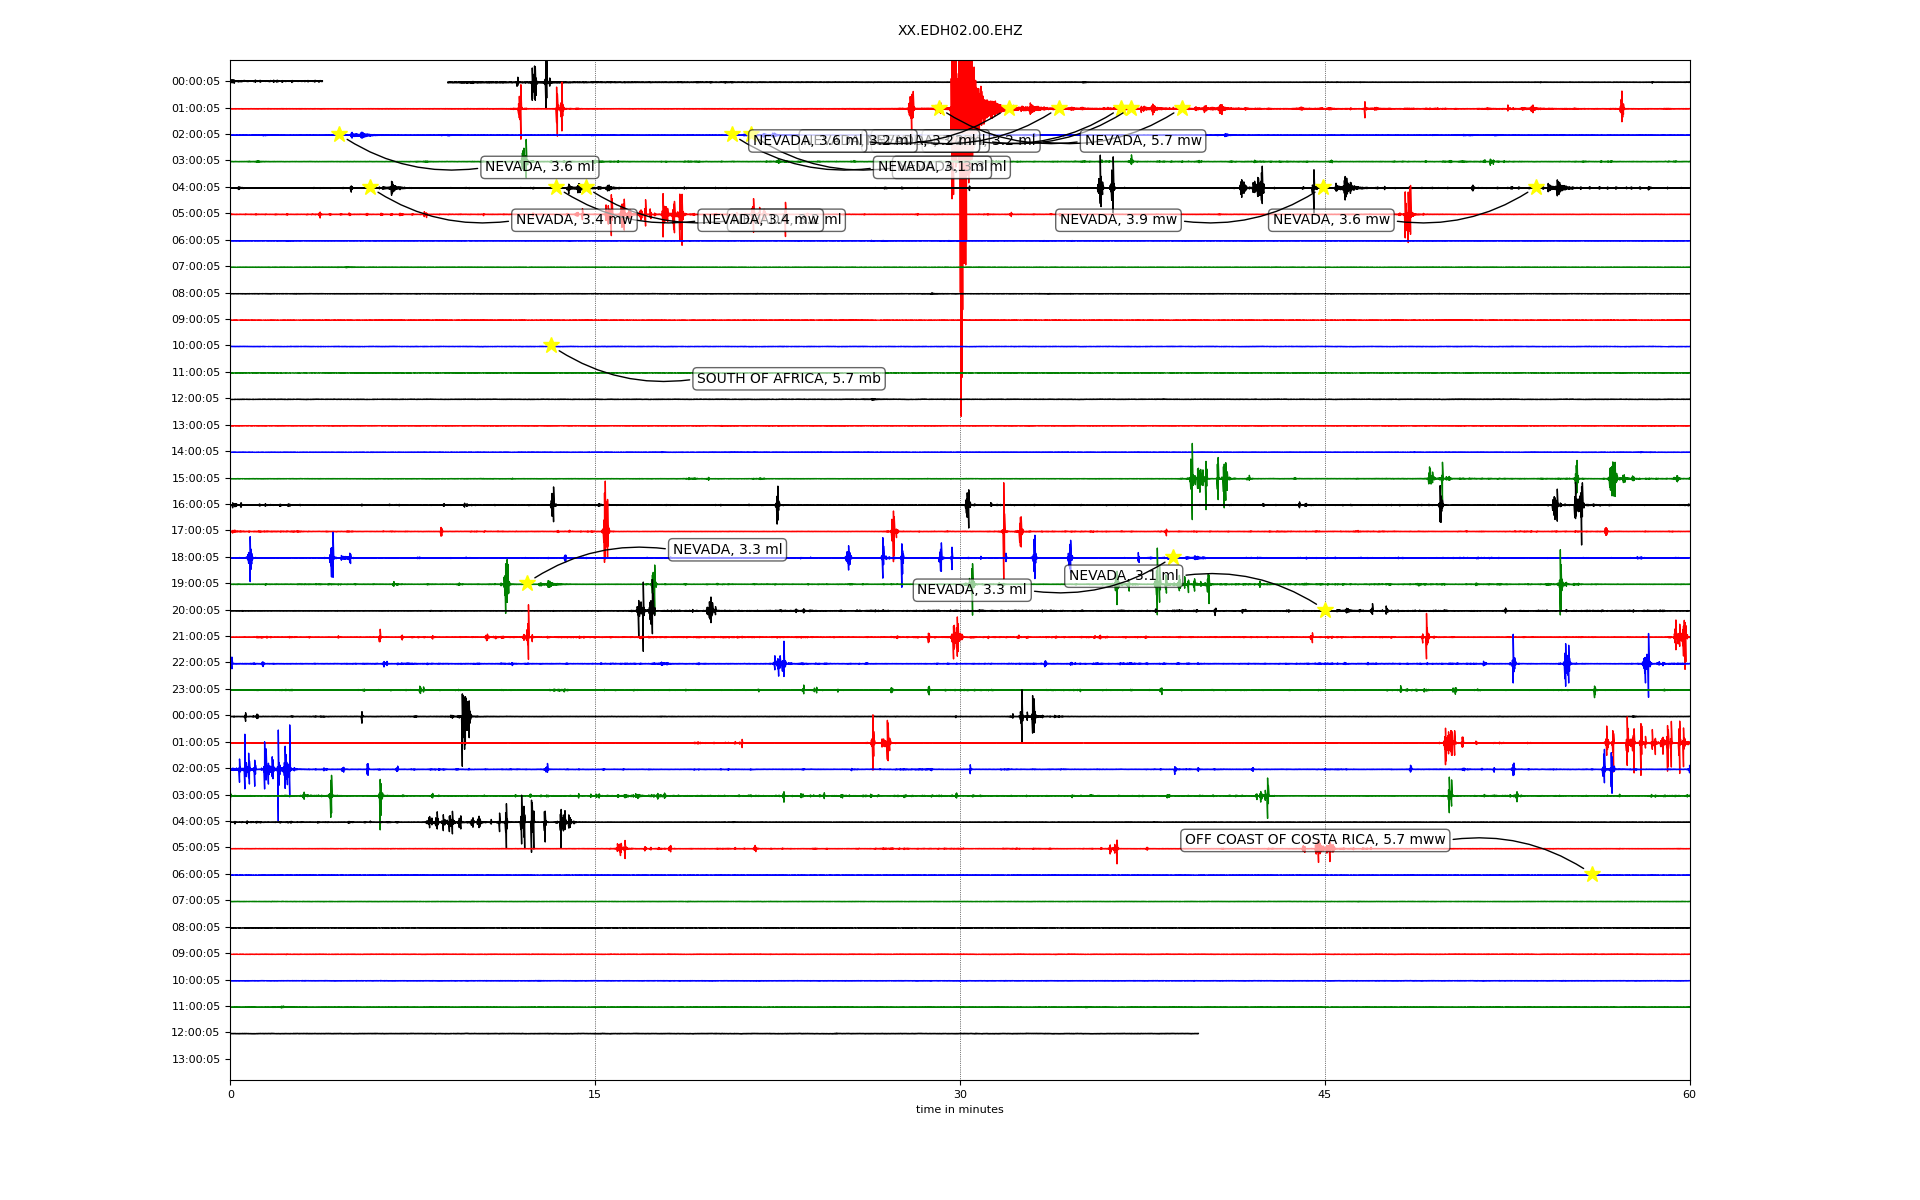The height and width of the screenshot is (1200, 1920).
Task: Click the leftmost star on upper 02:00:05 trace
Action: click(339, 135)
